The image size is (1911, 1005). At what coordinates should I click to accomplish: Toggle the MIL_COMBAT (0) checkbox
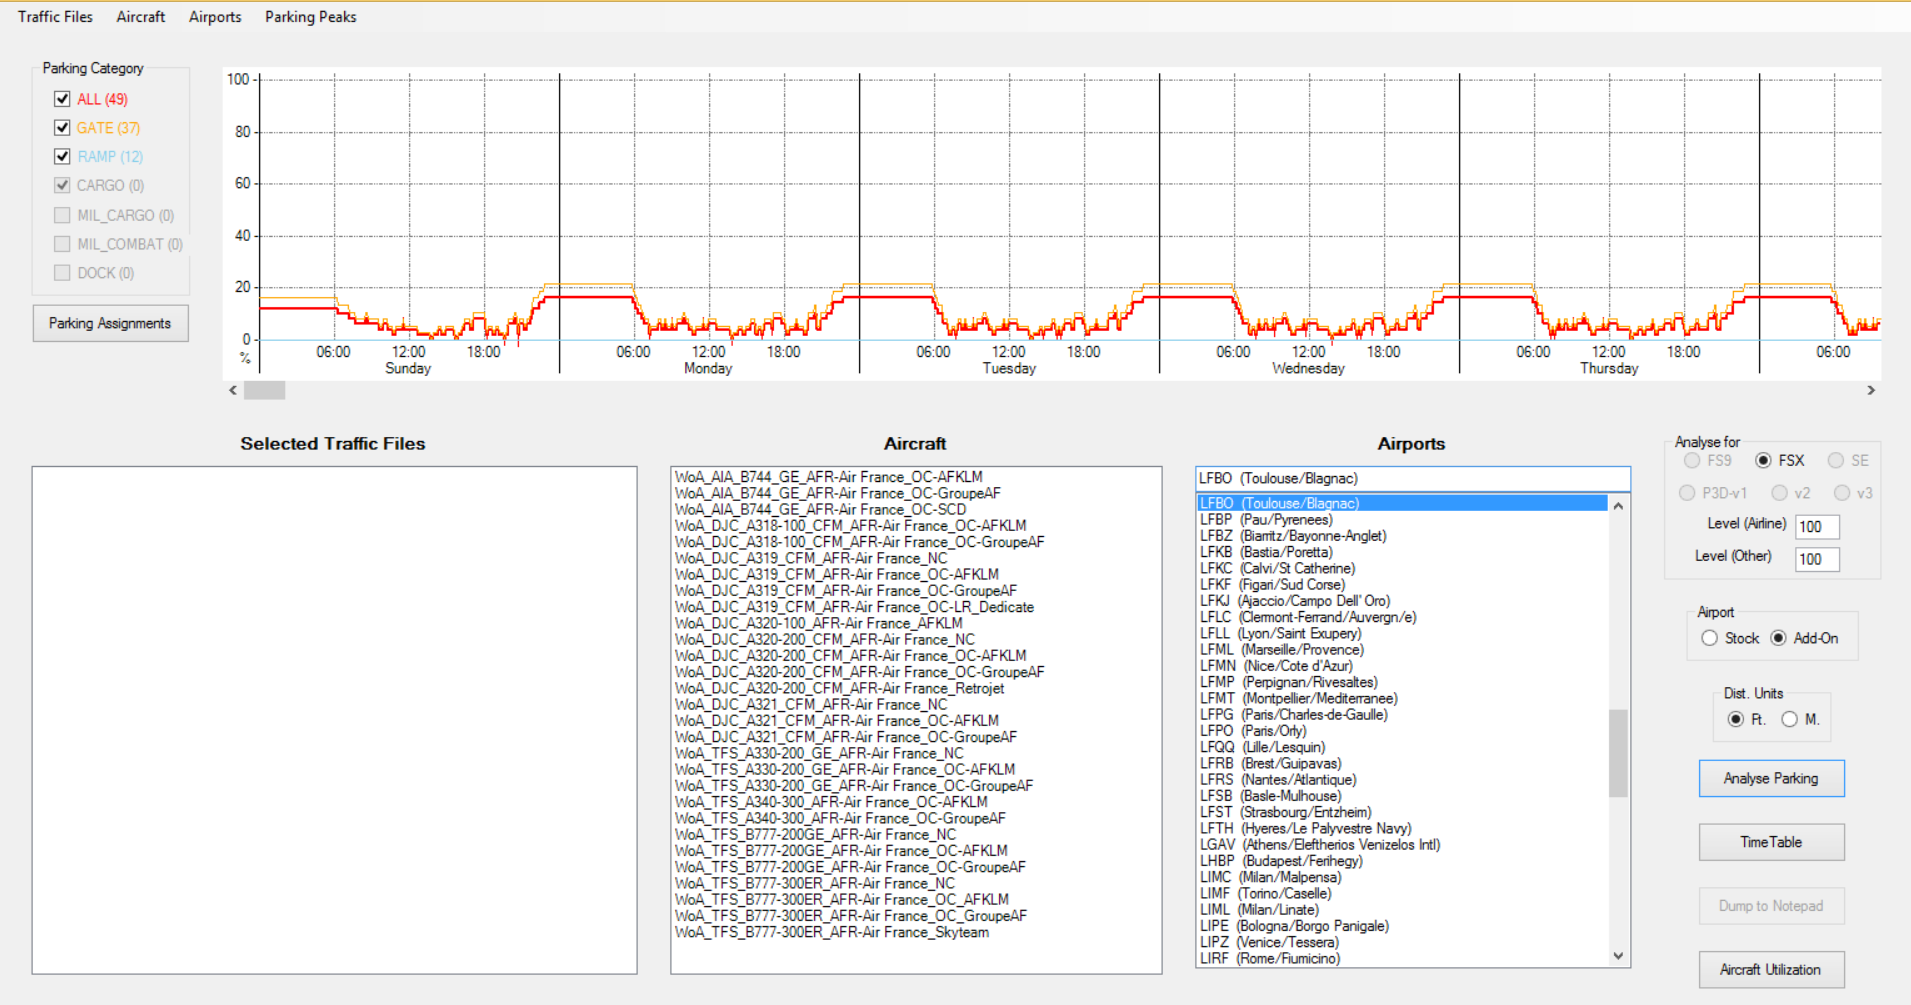62,244
